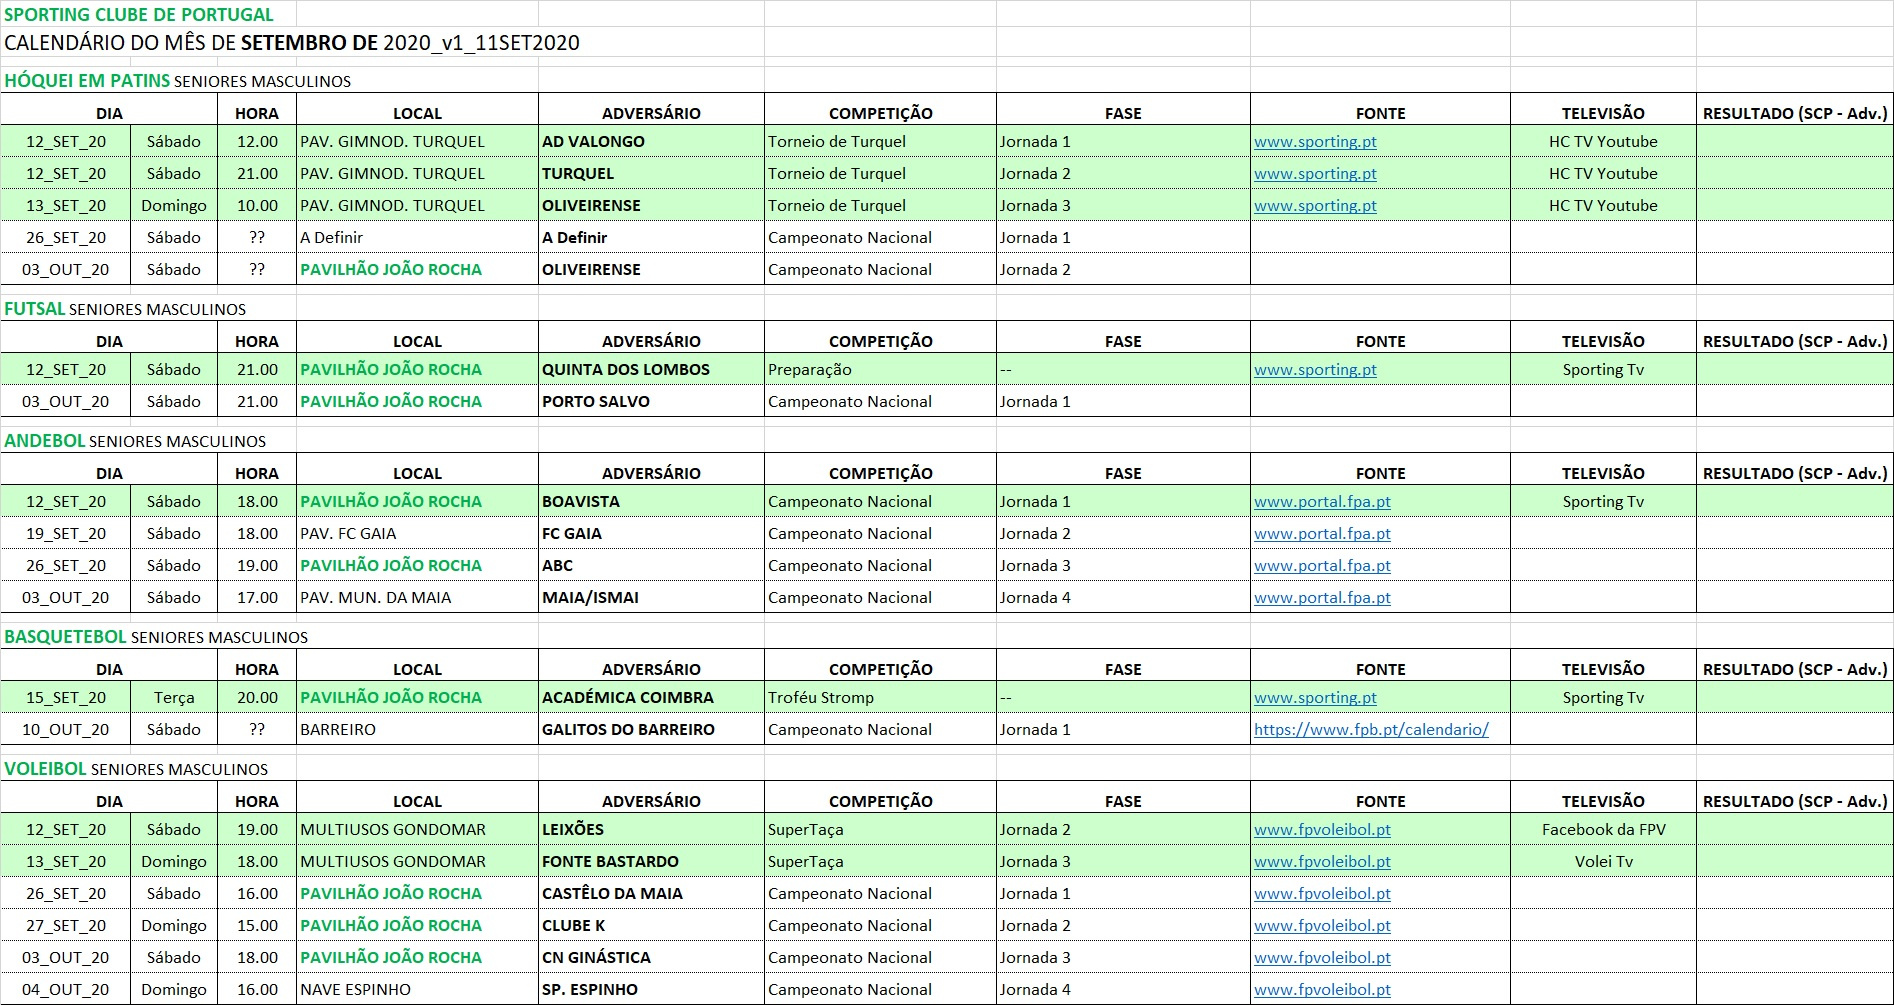Viewport: 1894px width, 1005px height.
Task: Open www.fpvoleibol.pt link in CLUBE K row
Action: 1322,926
